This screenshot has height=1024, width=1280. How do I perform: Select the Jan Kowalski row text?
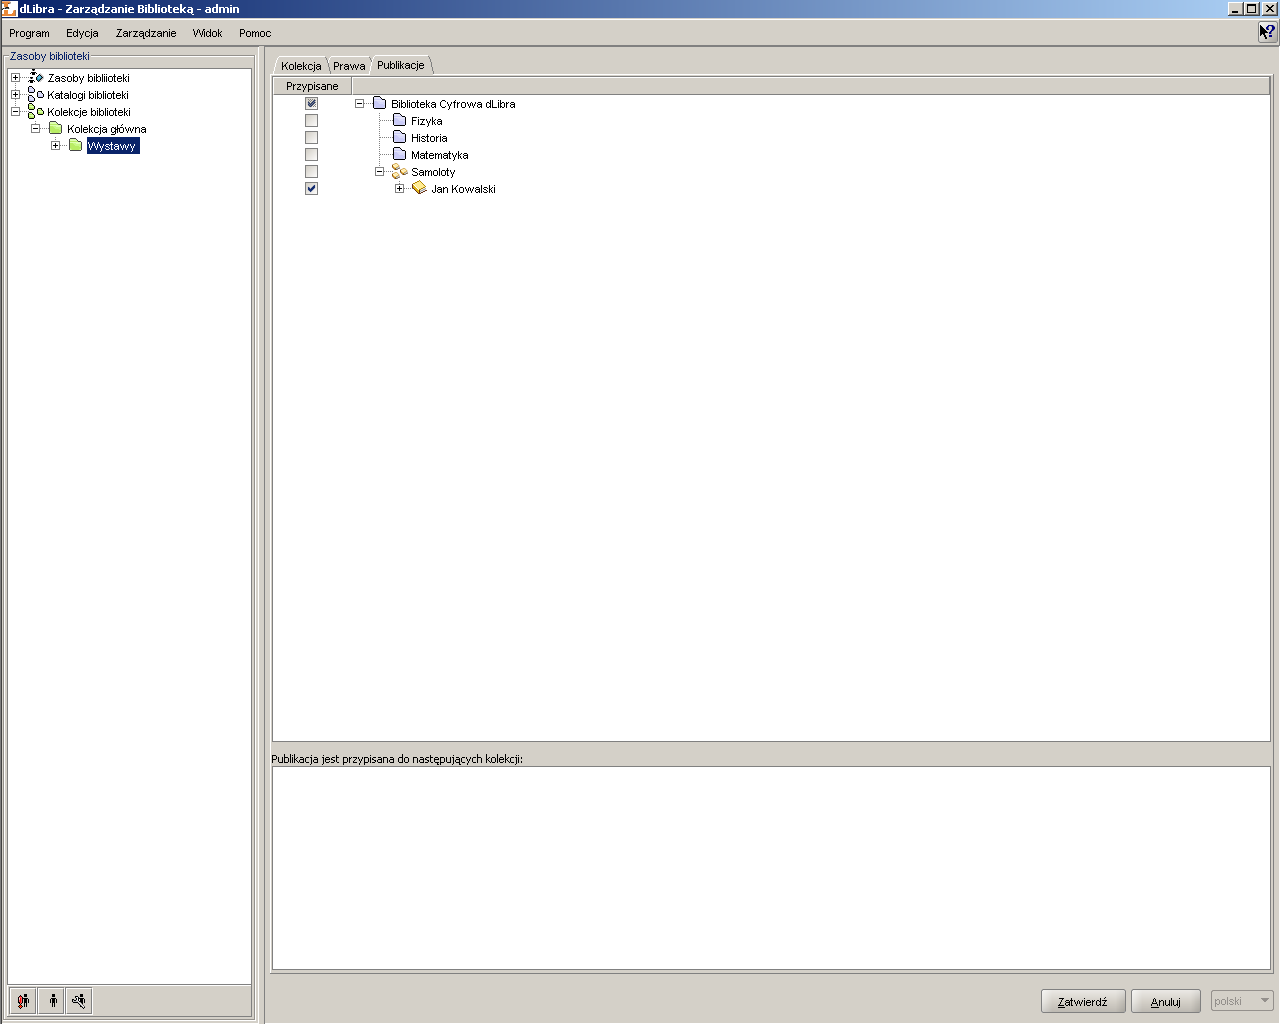tap(463, 189)
